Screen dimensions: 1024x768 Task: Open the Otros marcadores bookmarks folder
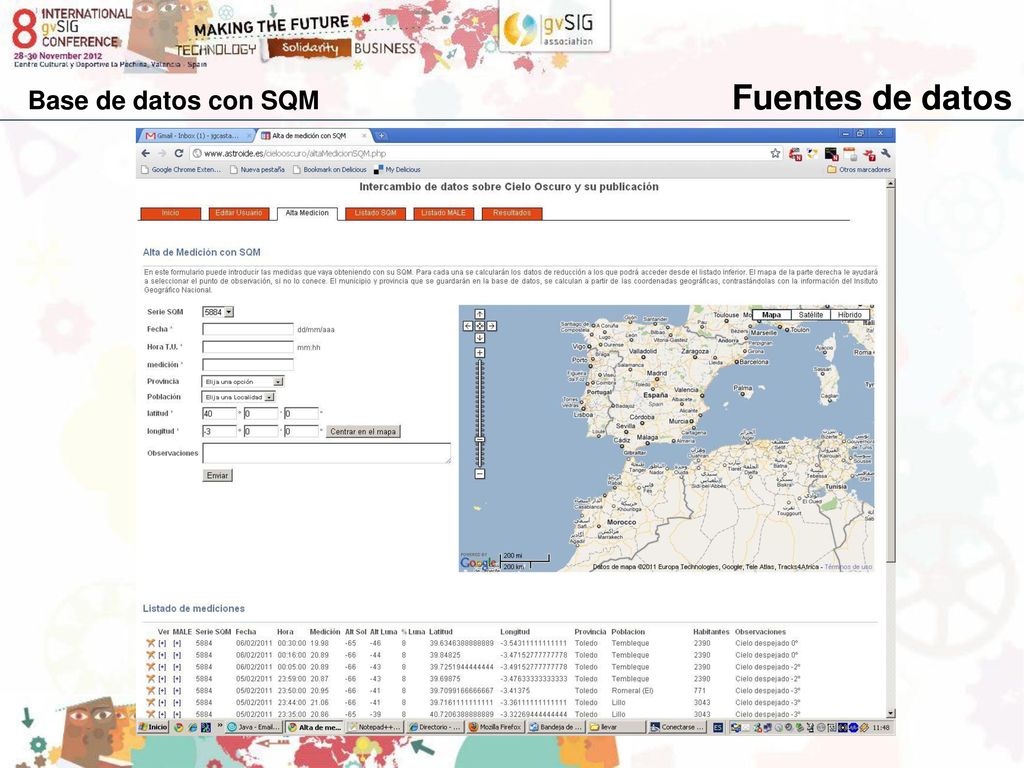858,170
